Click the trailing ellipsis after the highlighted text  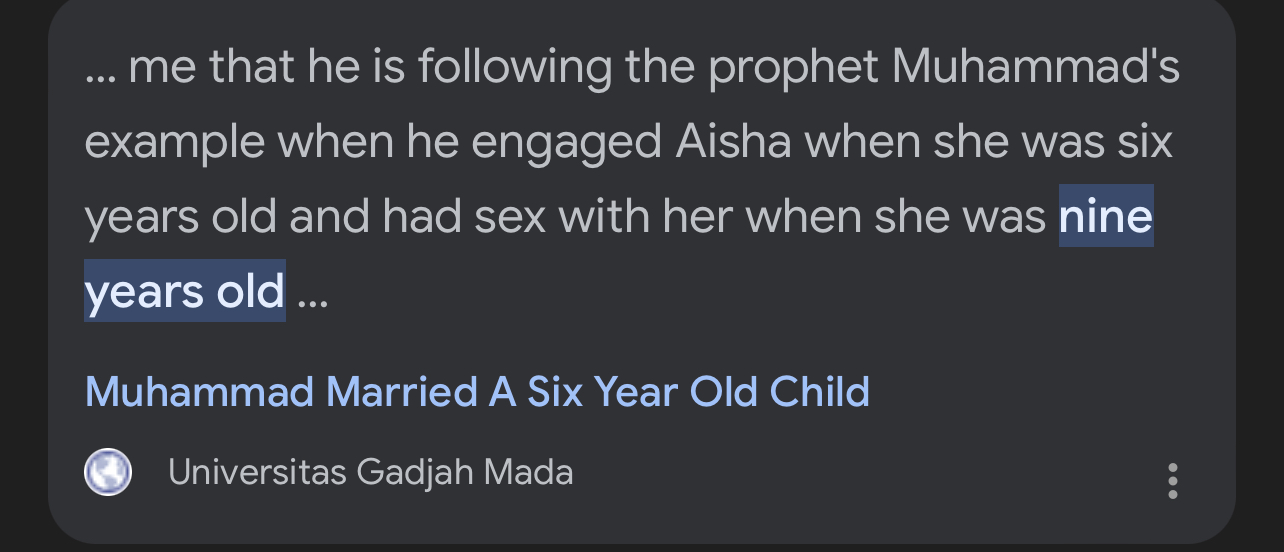pyautogui.click(x=313, y=293)
